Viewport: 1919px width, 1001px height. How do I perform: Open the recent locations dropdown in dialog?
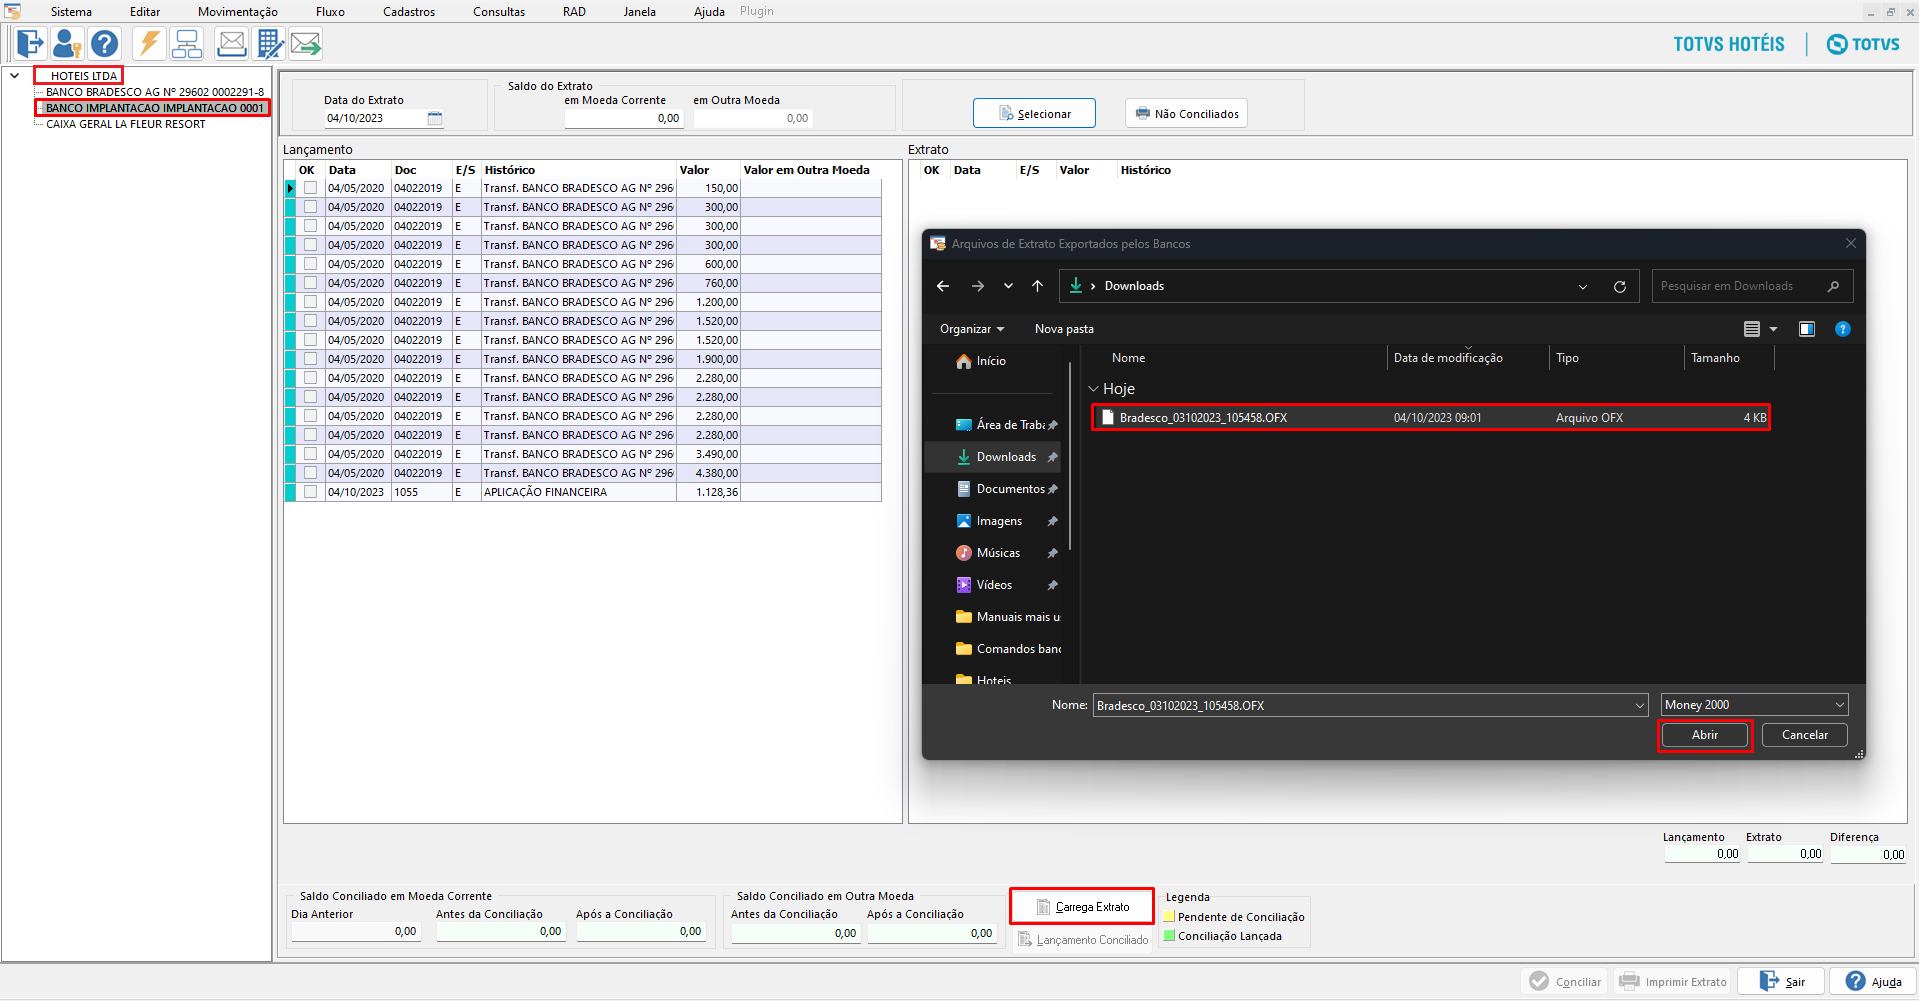[1008, 286]
